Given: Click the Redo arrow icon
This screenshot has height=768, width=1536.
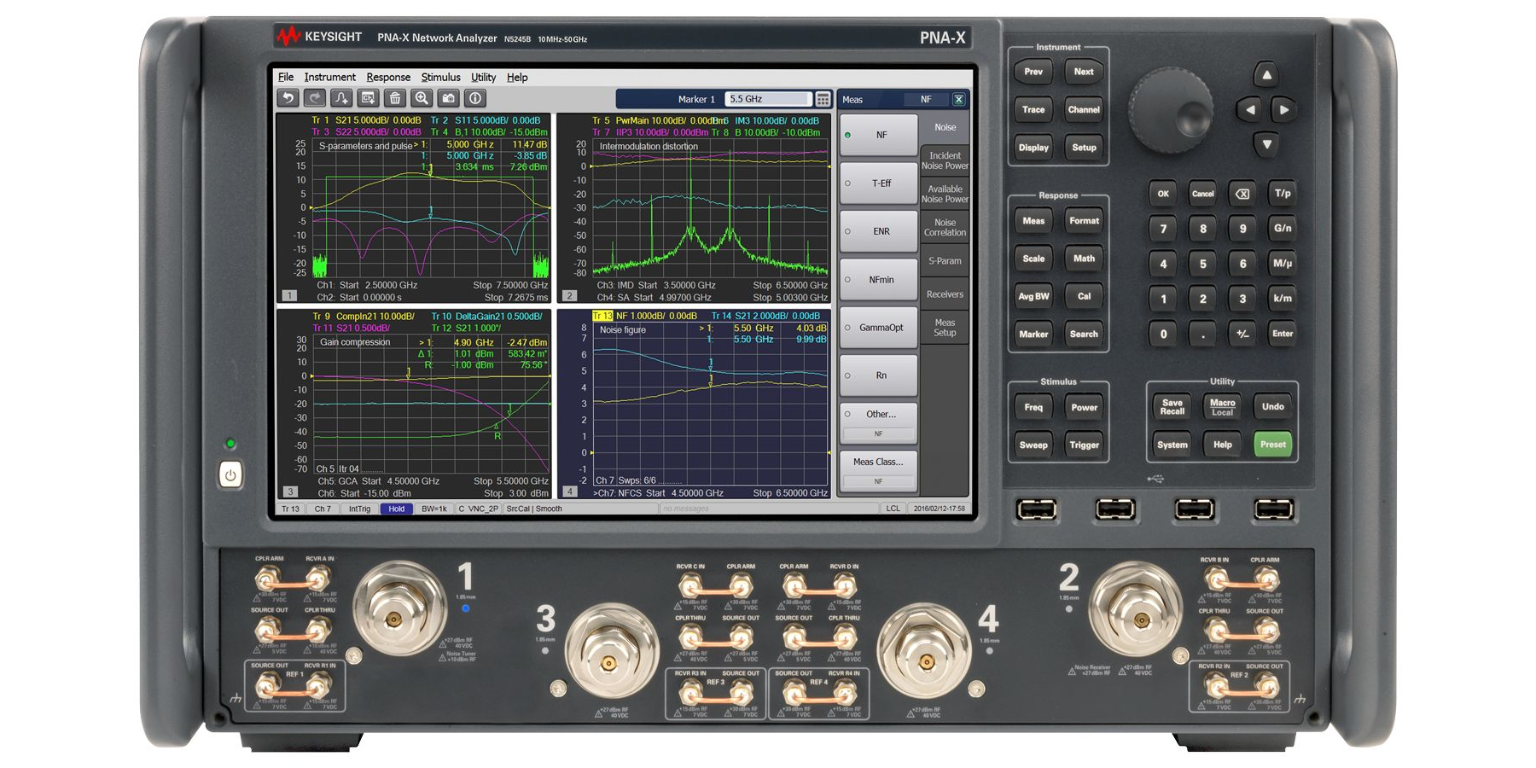Looking at the screenshot, I should point(314,98).
